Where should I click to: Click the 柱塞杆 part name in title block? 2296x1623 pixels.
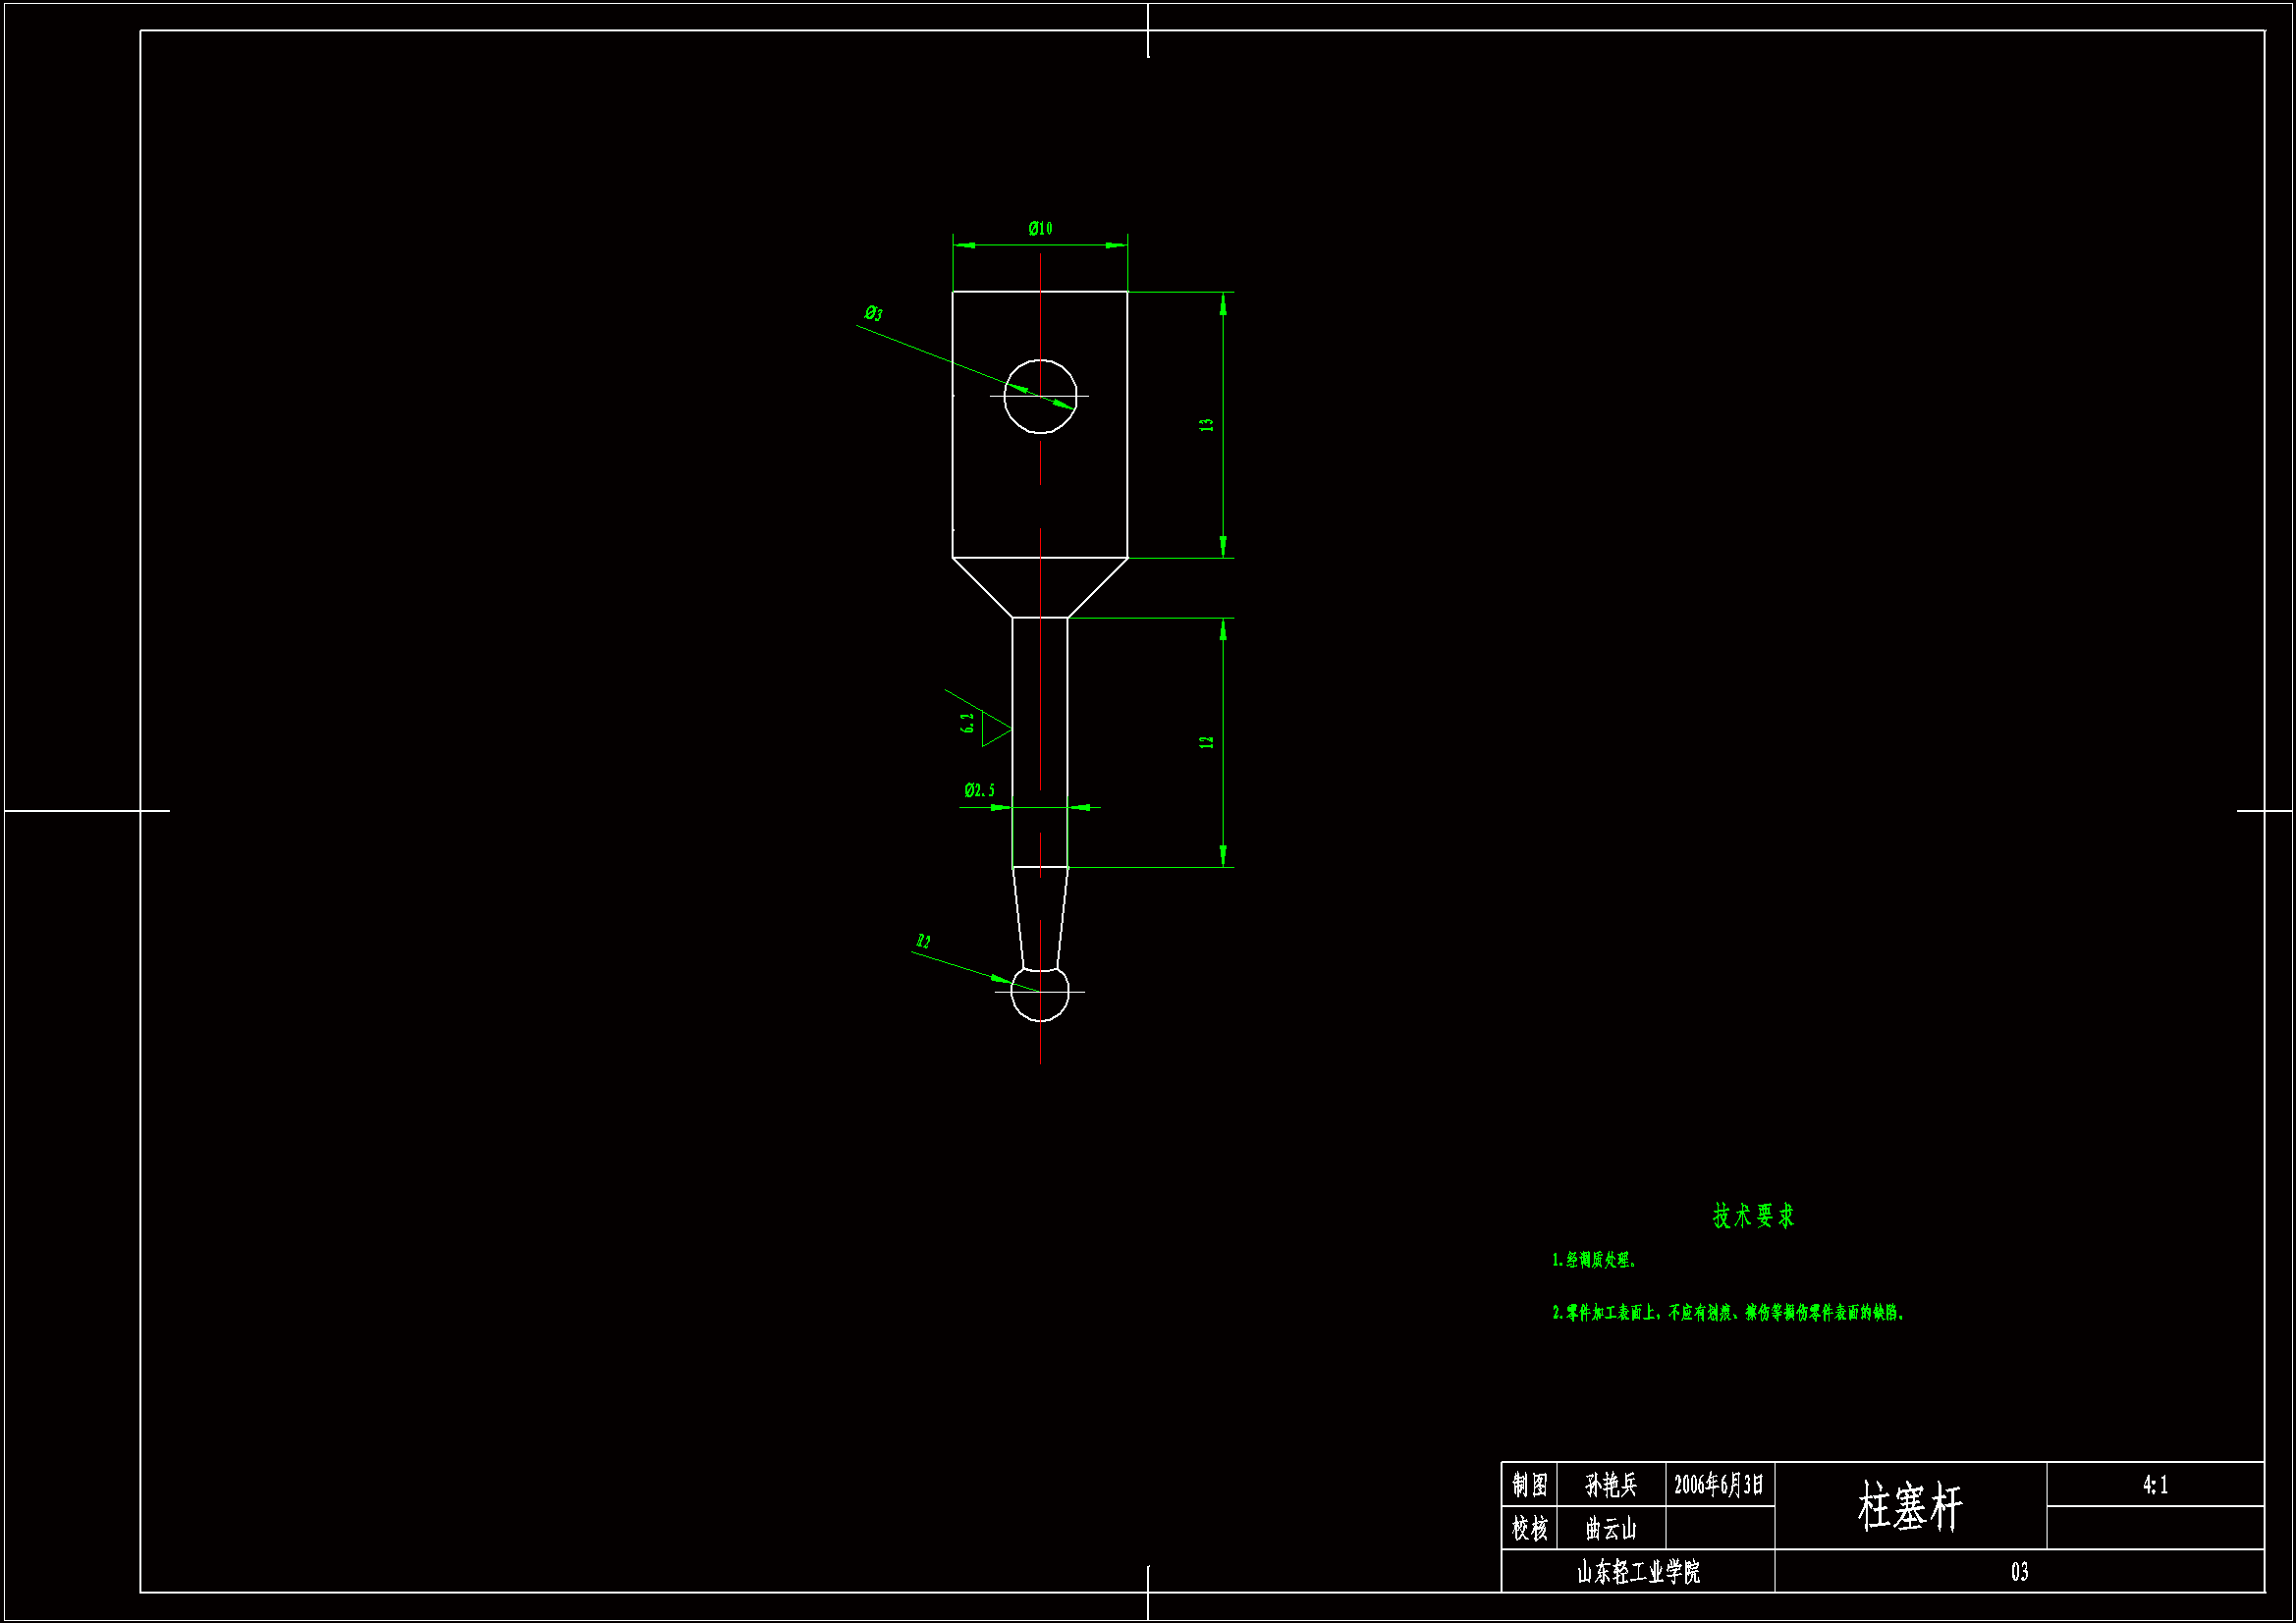click(1910, 1507)
